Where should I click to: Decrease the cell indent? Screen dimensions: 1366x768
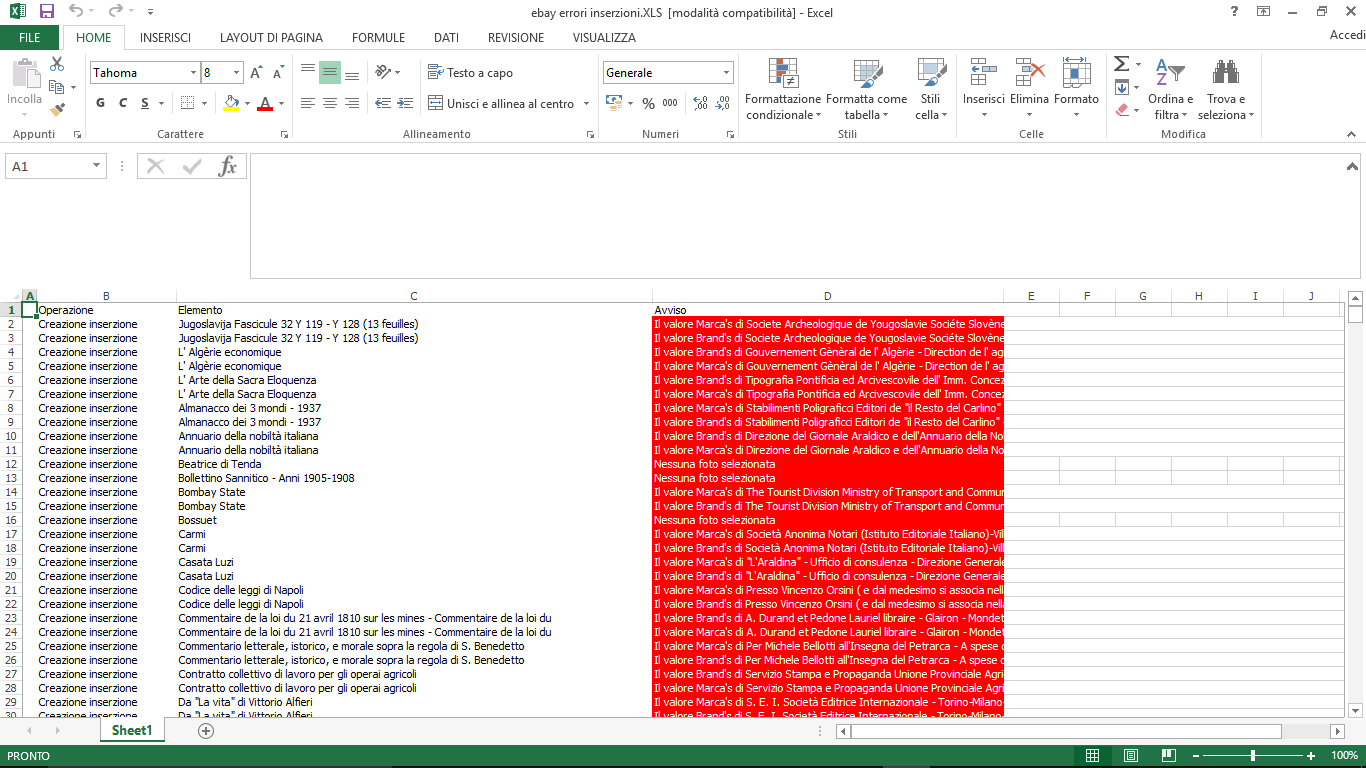[x=383, y=103]
